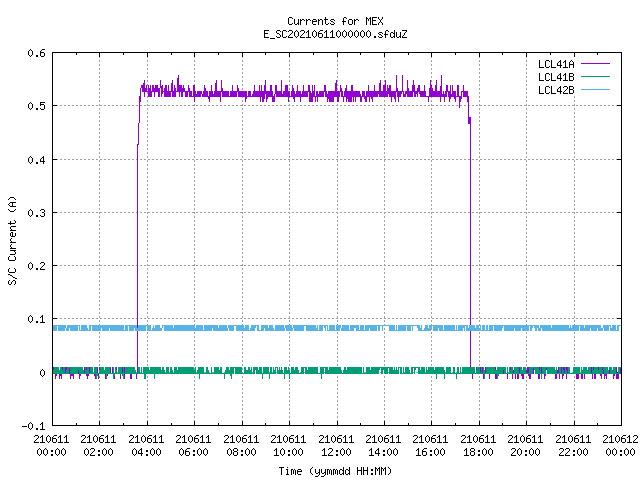Click the x-axis tick '210611 02:00'
Viewport: 640px width, 480px height.
(x=98, y=446)
